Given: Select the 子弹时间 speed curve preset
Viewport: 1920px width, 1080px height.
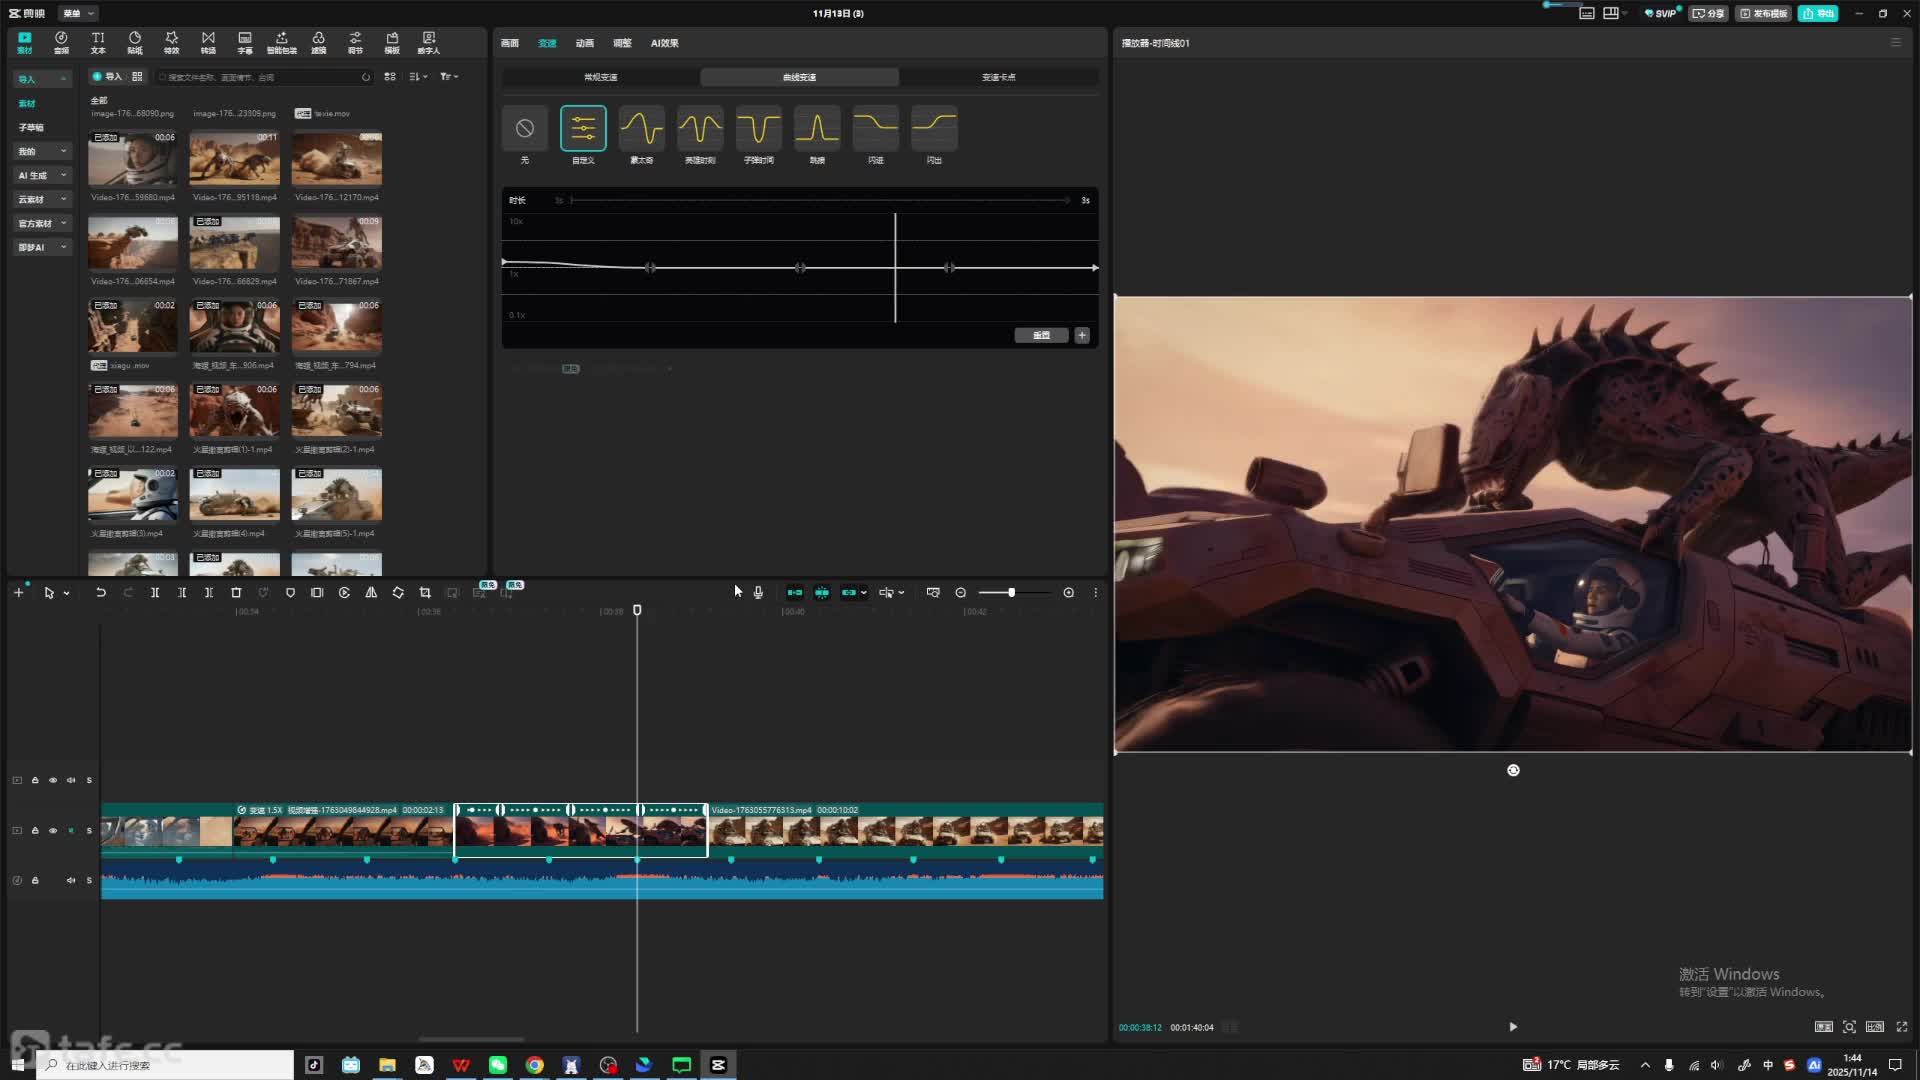Looking at the screenshot, I should 759,129.
